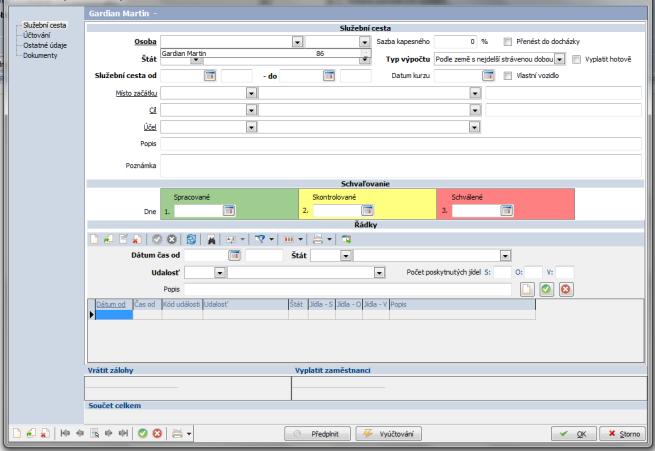Open the Účel description dropdown
Screen dimensions: 655x451
pos(474,127)
